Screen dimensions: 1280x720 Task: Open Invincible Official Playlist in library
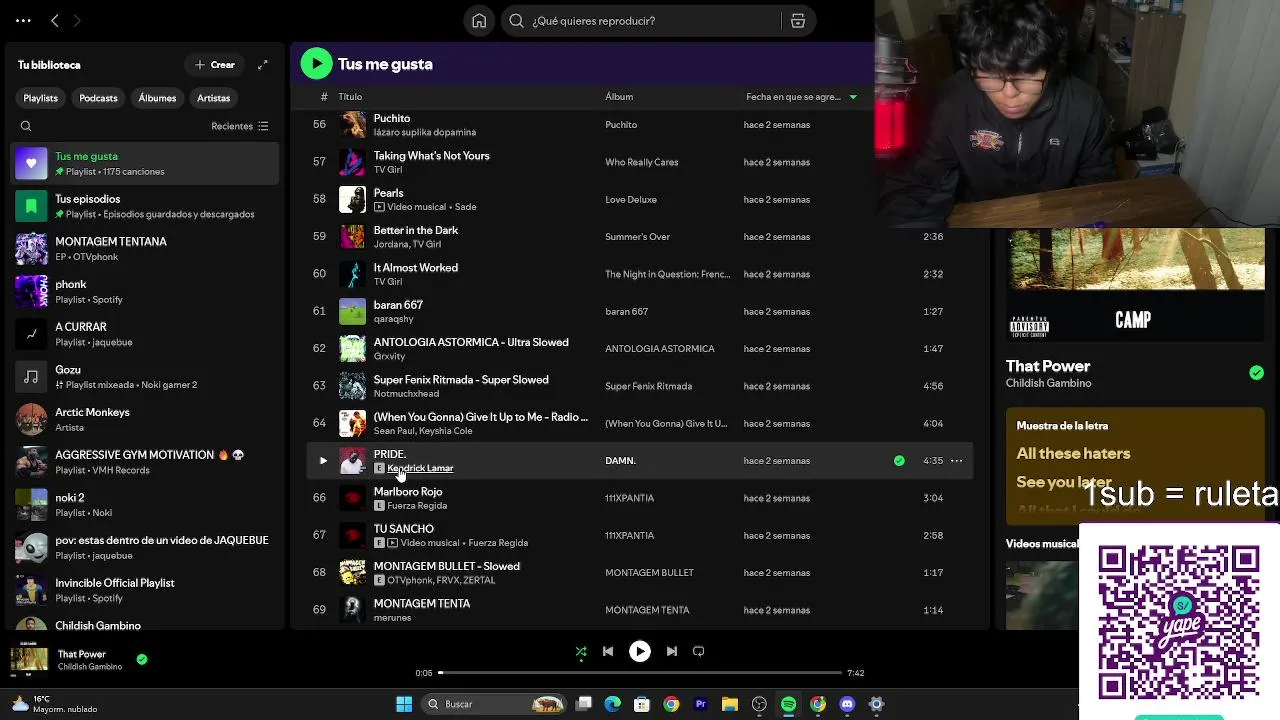pos(146,590)
